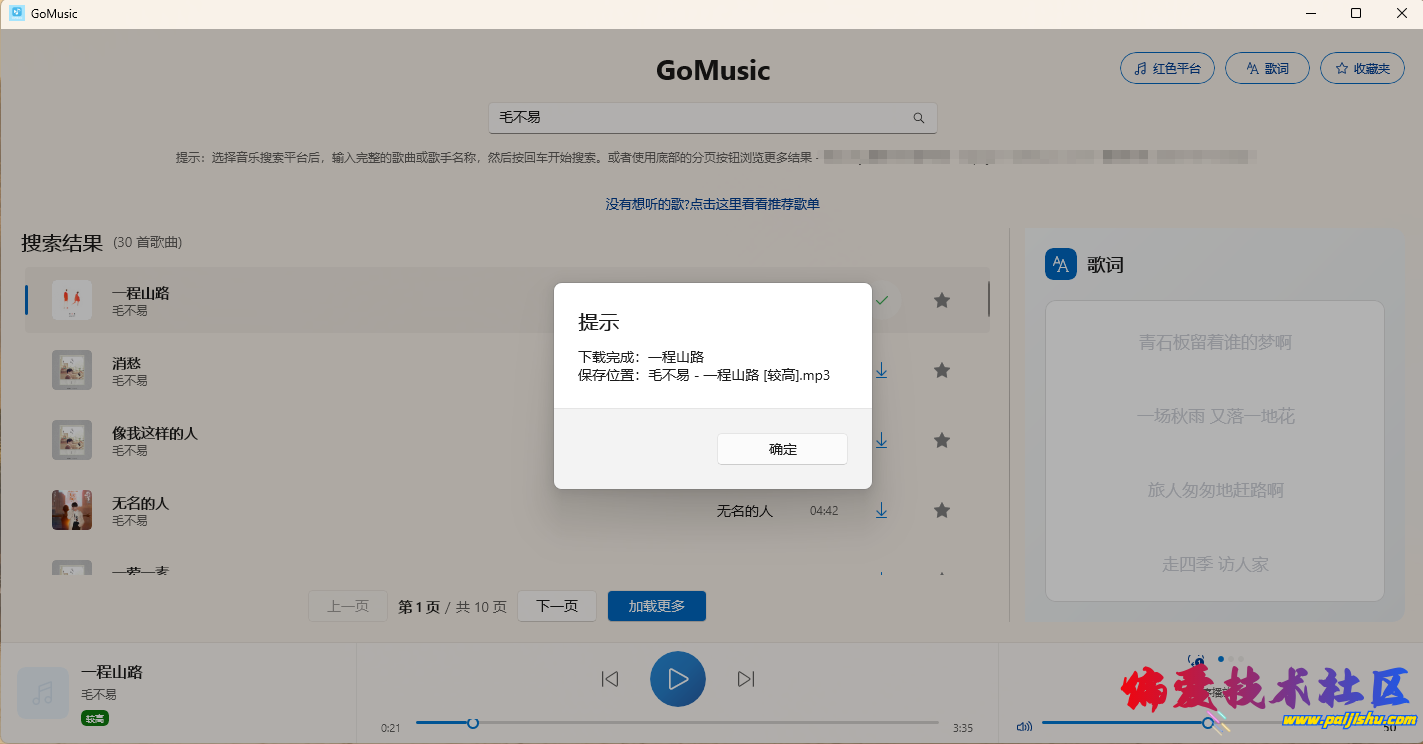The image size is (1423, 744).
Task: Download the song 消愁
Action: (881, 371)
